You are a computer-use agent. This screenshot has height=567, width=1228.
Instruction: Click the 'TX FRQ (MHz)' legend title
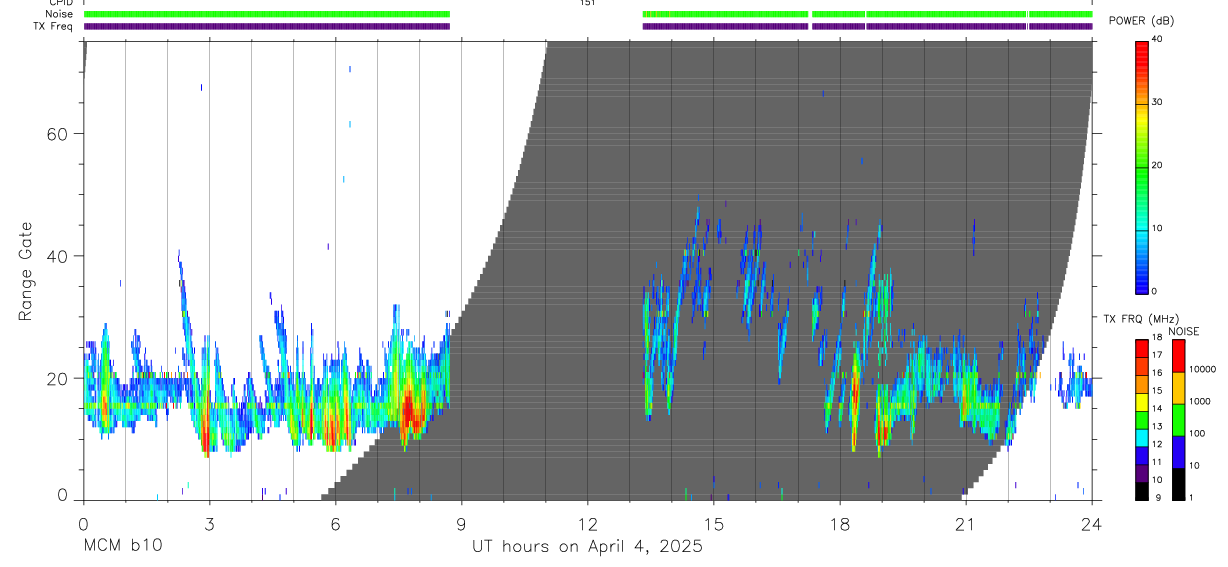pyautogui.click(x=1138, y=319)
